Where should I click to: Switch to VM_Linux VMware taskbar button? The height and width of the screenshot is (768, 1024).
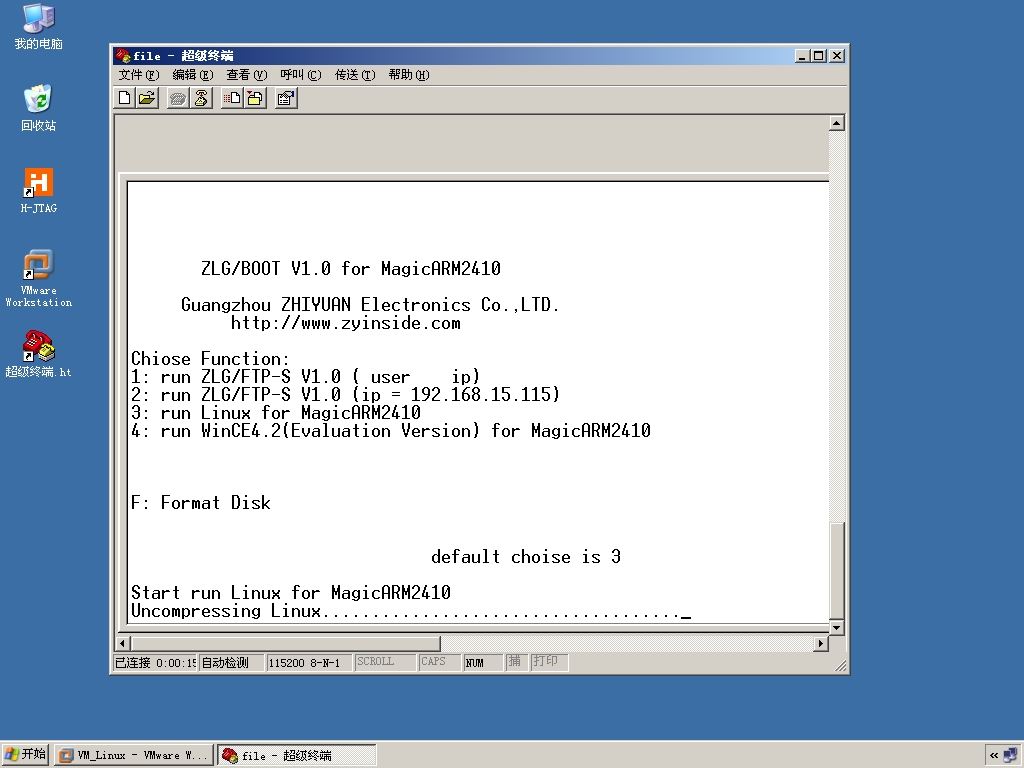tap(134, 755)
